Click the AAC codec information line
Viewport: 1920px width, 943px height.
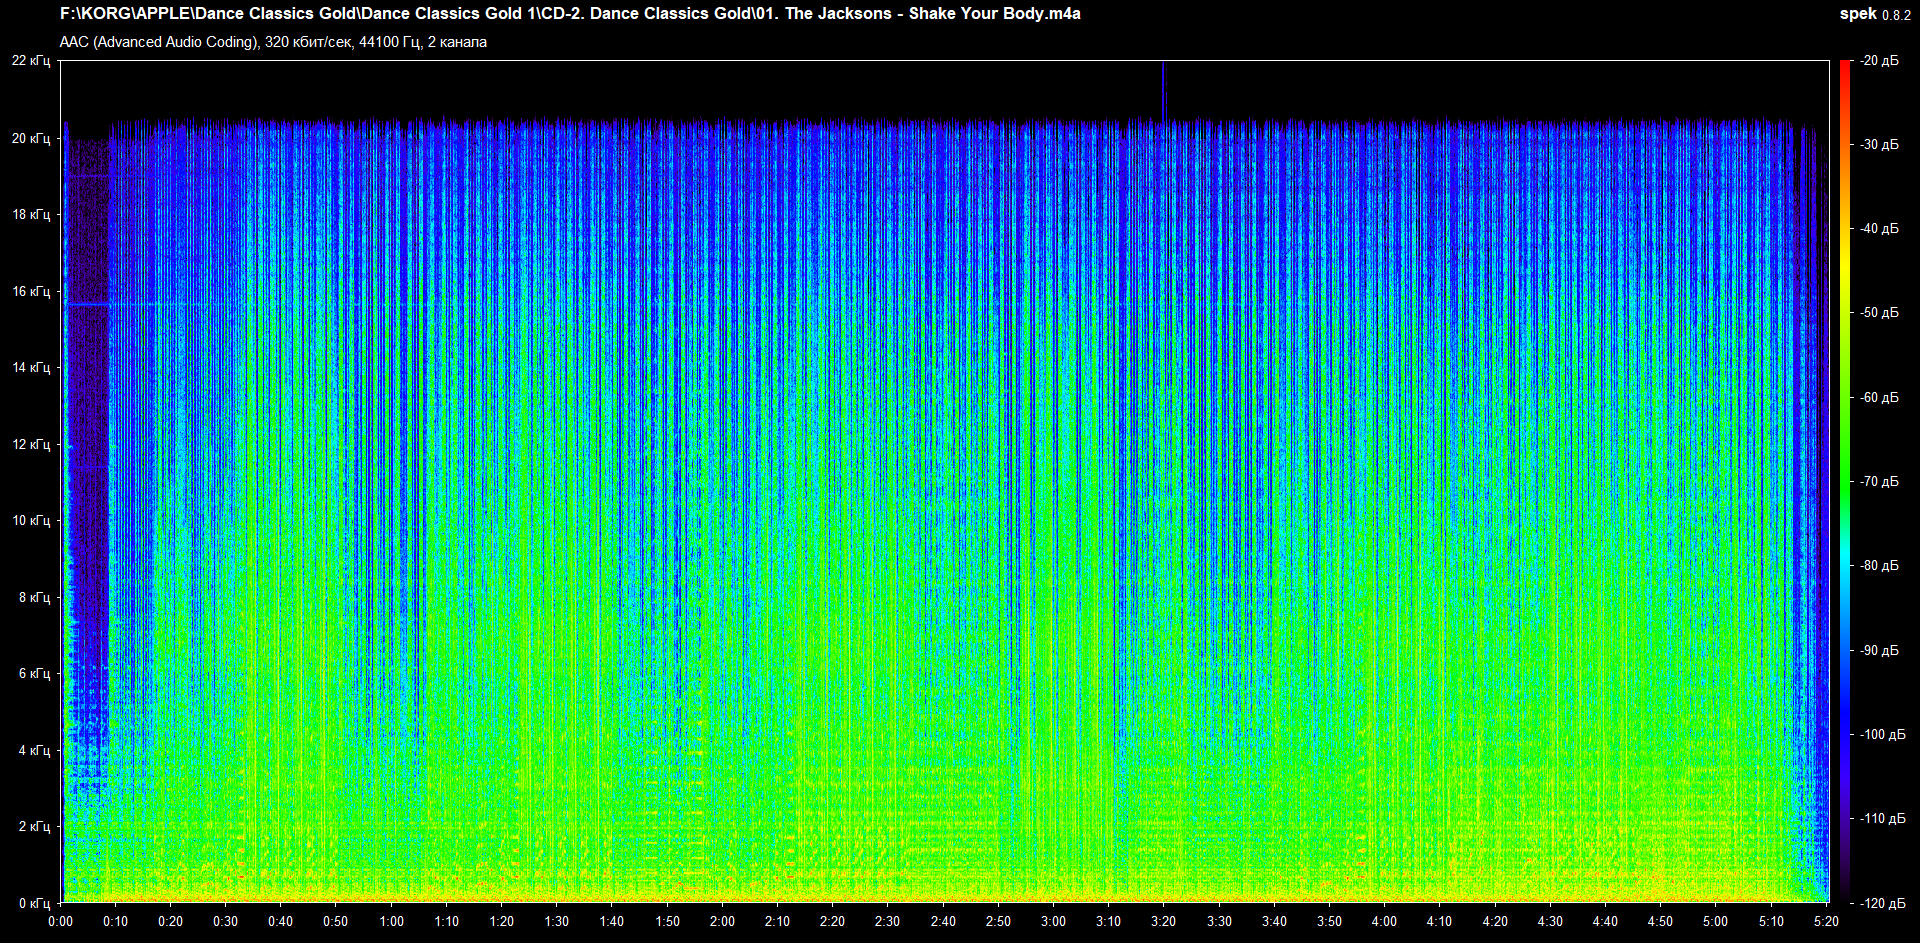coord(273,42)
